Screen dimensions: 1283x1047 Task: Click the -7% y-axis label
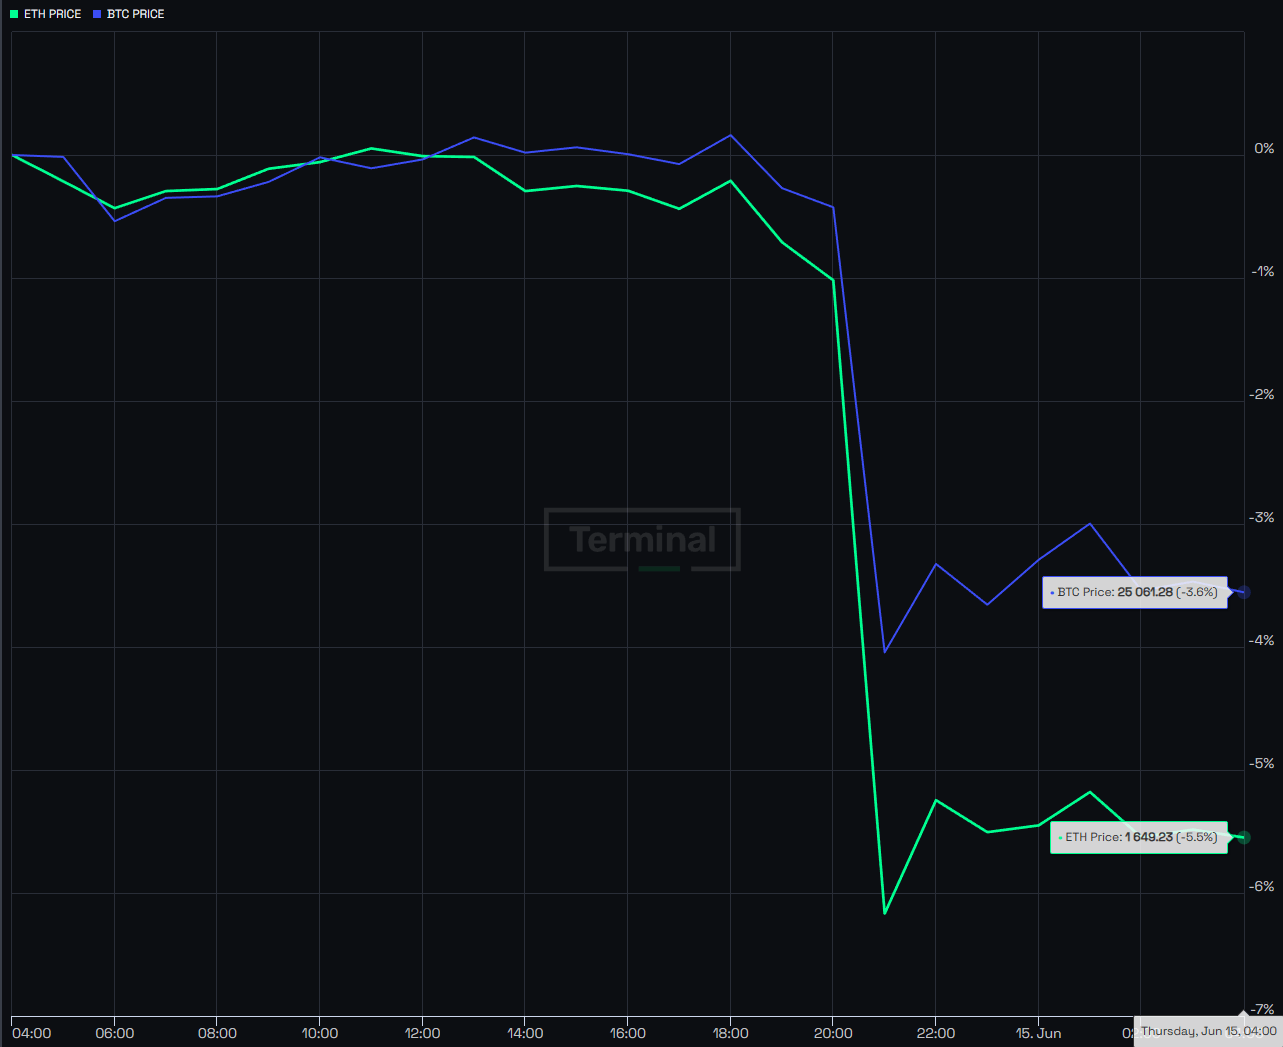[1263, 1010]
